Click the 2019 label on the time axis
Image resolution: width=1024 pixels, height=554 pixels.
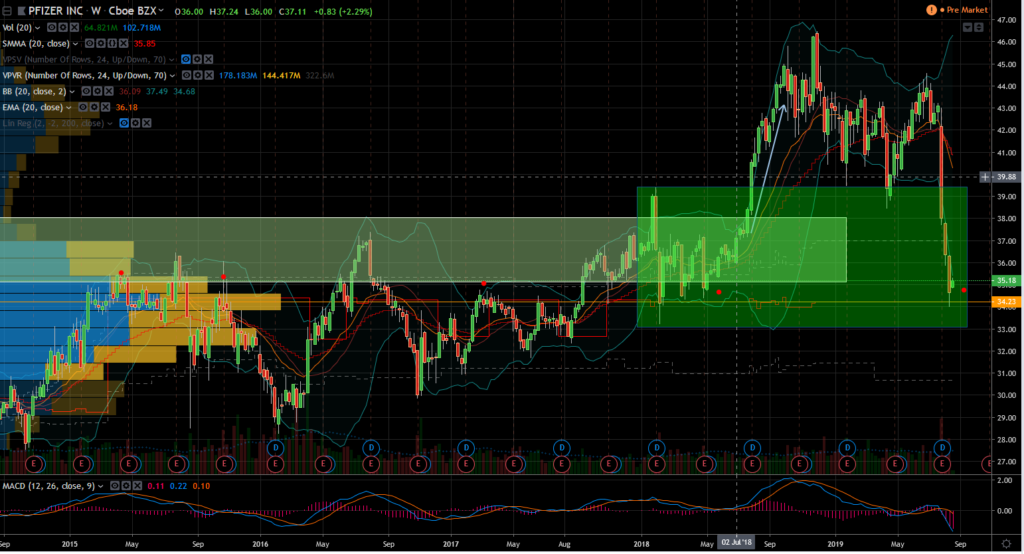point(835,544)
